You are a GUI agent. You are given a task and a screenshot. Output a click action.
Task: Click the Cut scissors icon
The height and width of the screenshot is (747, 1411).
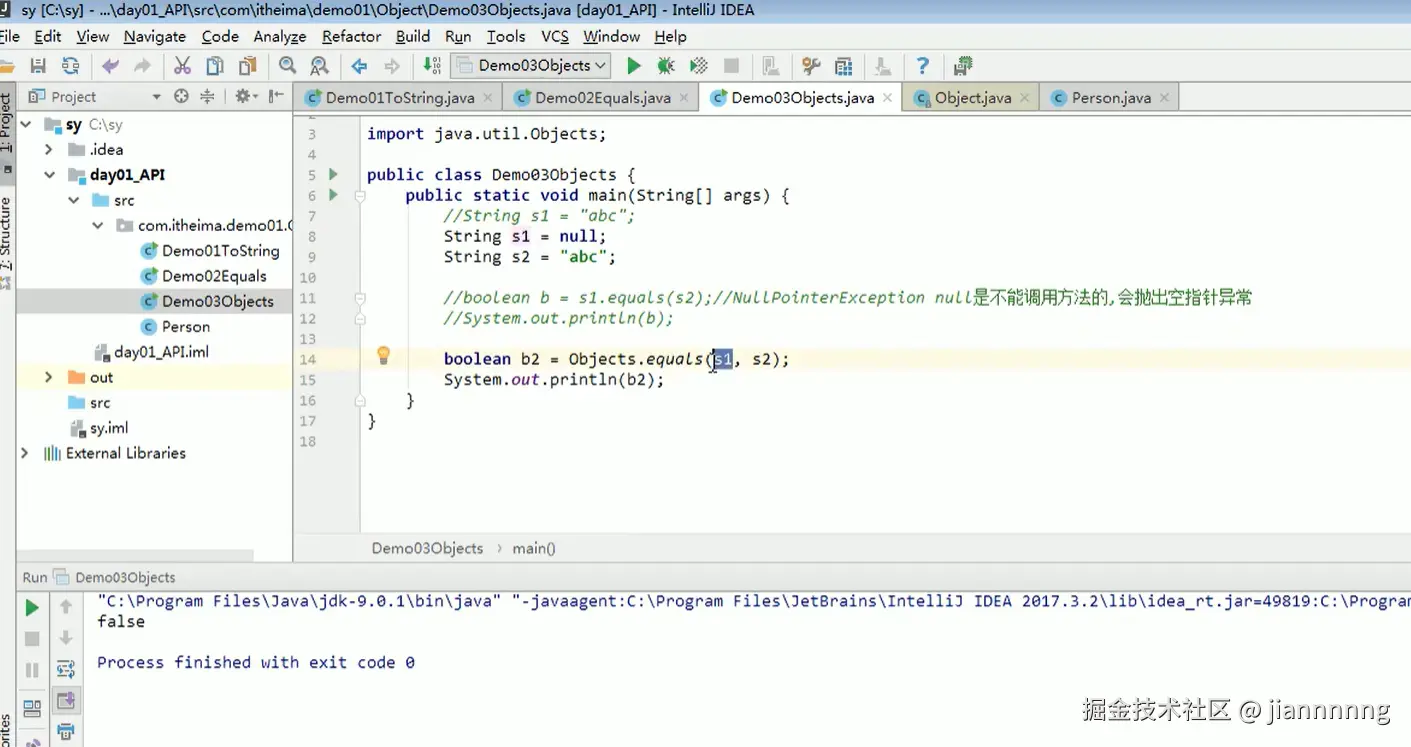coord(182,66)
